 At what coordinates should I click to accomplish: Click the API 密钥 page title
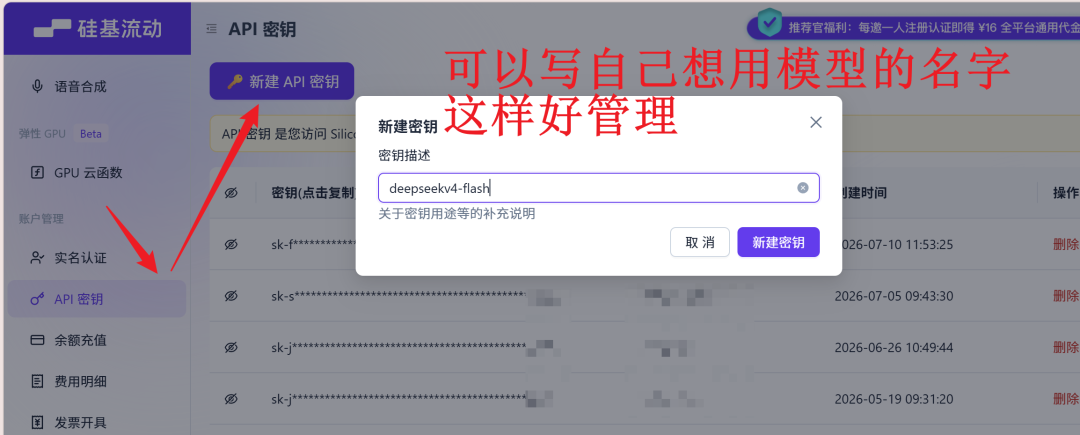pos(262,29)
